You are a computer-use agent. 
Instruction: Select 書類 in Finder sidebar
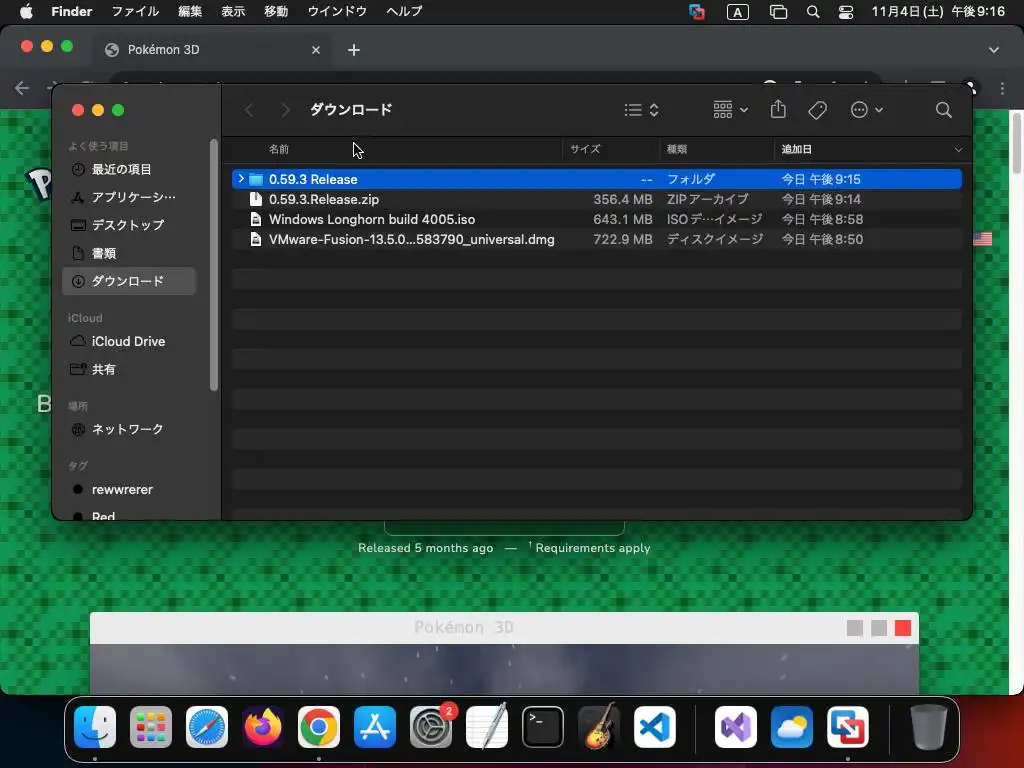129,253
